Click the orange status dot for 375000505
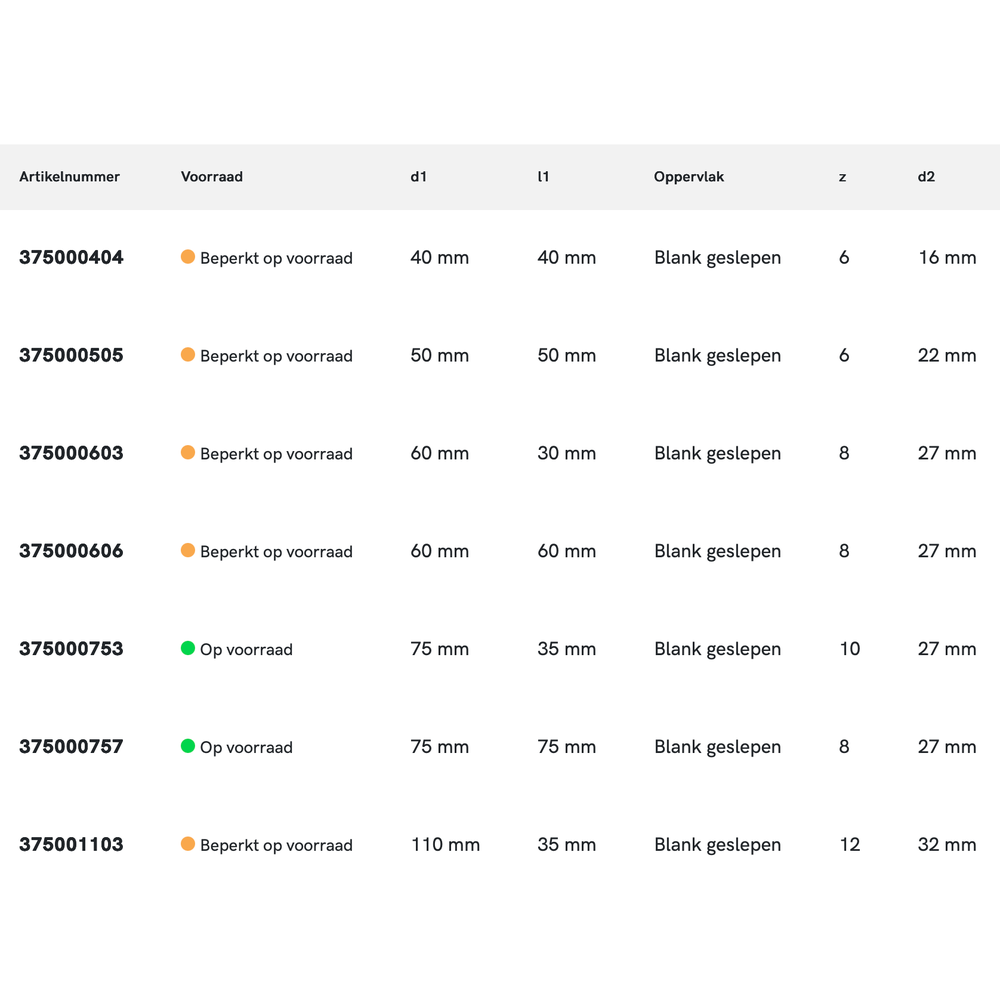This screenshot has width=1000, height=1000. [x=187, y=355]
